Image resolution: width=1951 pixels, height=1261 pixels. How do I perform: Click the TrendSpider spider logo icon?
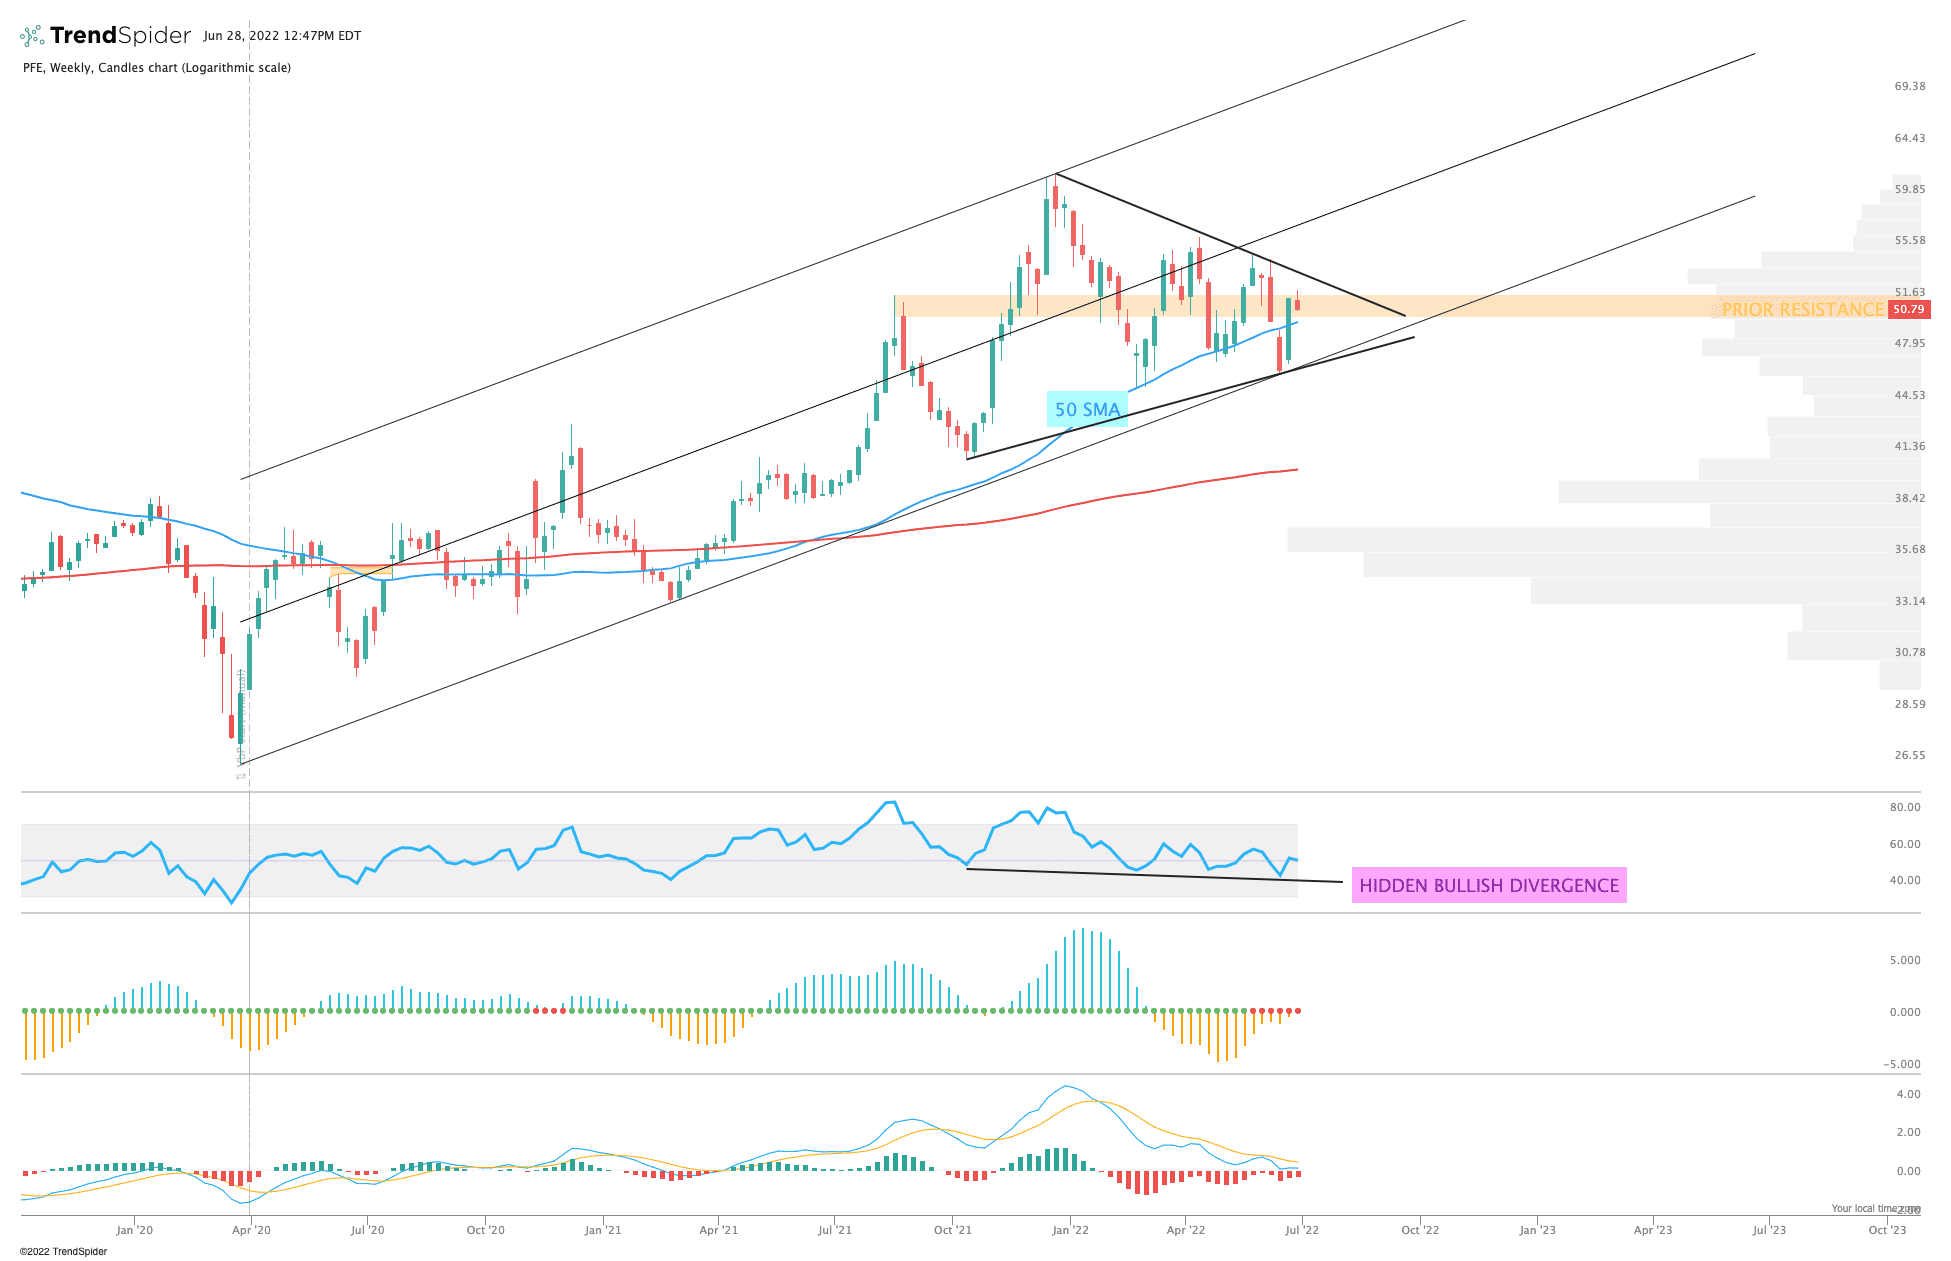click(x=32, y=36)
